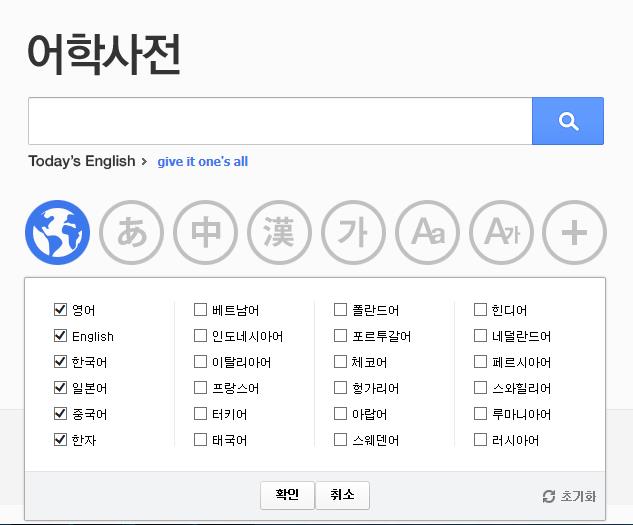Image resolution: width=633 pixels, height=525 pixels.
Task: Open the Japanese dictionary あ icon
Action: pyautogui.click(x=132, y=232)
